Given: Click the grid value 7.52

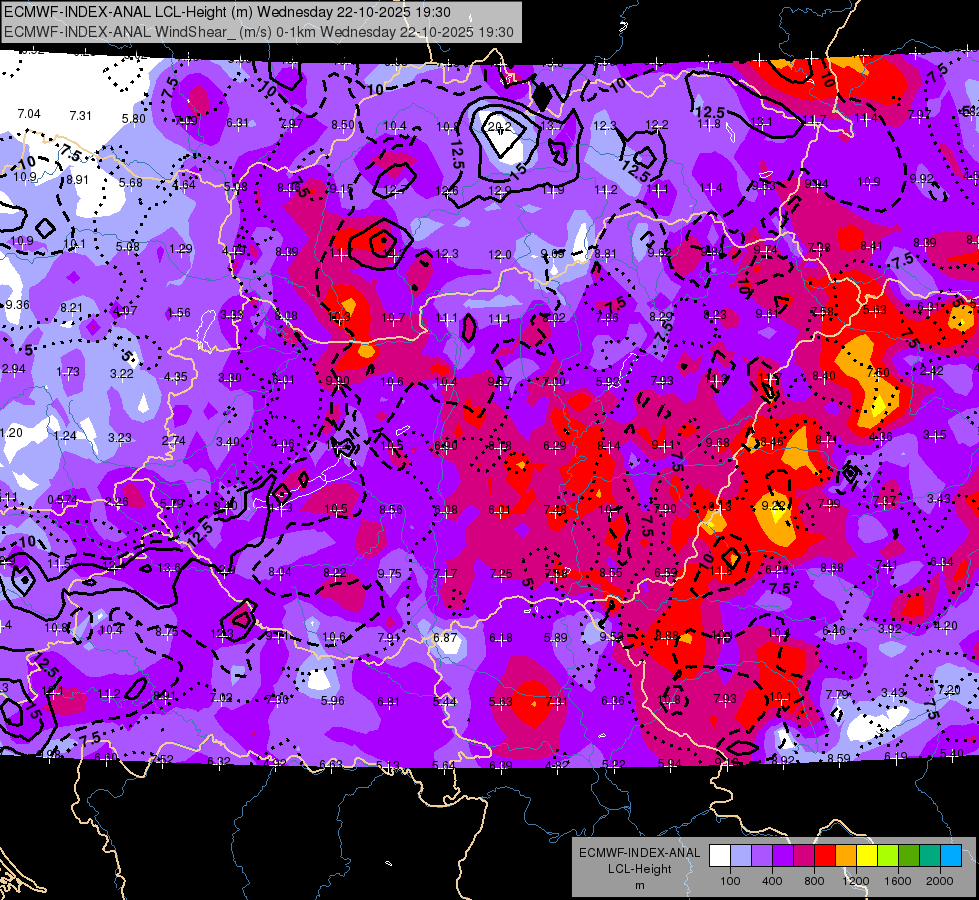Looking at the screenshot, I should pos(162,759).
